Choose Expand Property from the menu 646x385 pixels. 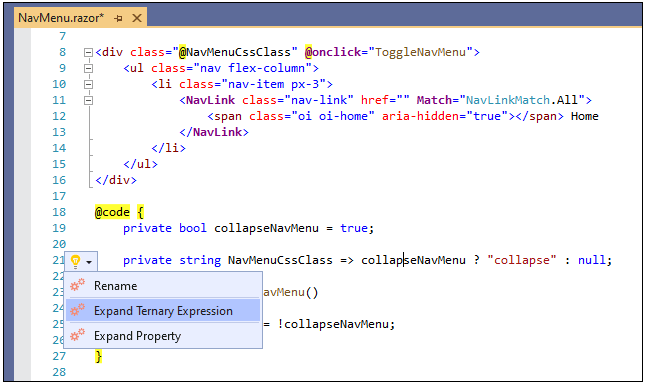pos(163,336)
